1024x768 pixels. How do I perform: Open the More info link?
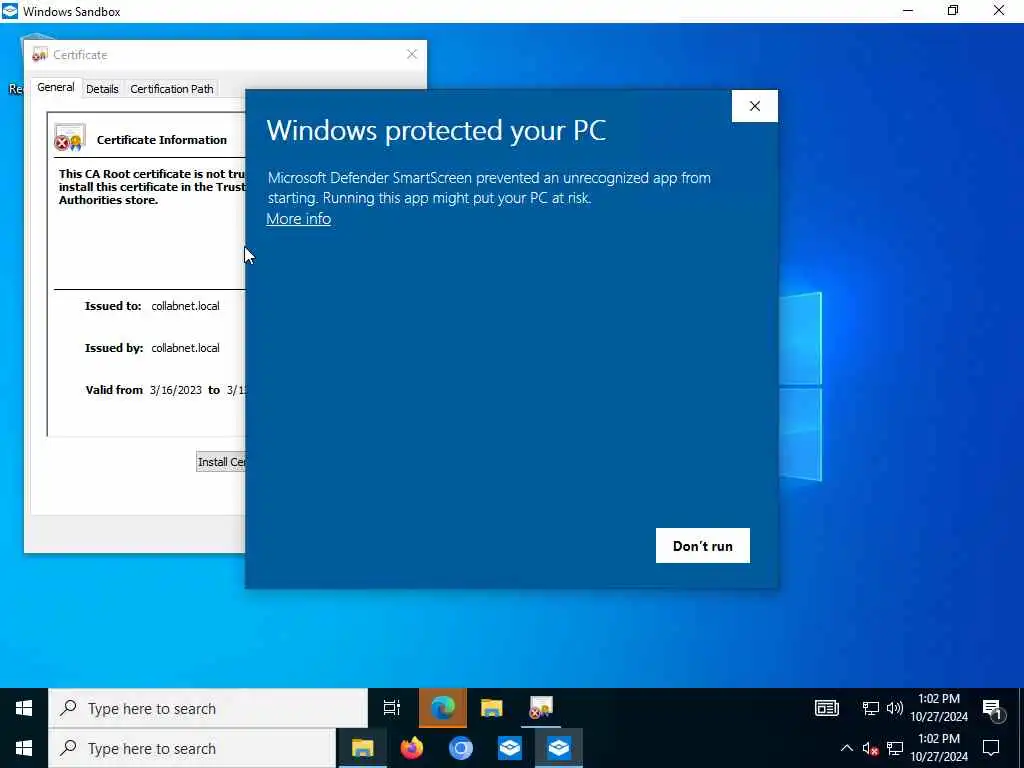[x=298, y=219]
